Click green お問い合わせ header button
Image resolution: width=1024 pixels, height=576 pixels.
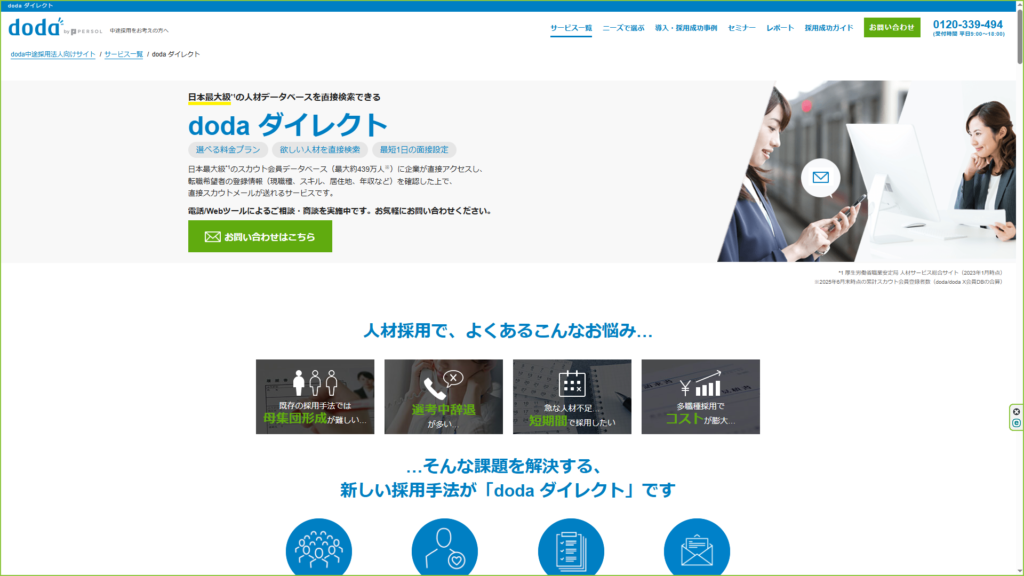click(891, 27)
